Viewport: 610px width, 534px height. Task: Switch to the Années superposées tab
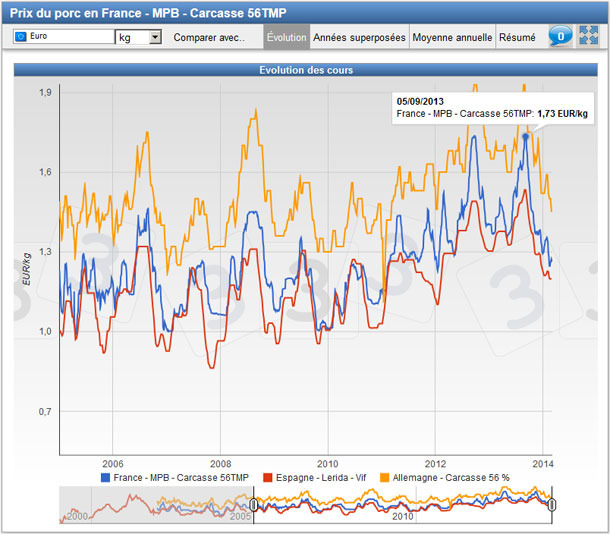point(359,37)
